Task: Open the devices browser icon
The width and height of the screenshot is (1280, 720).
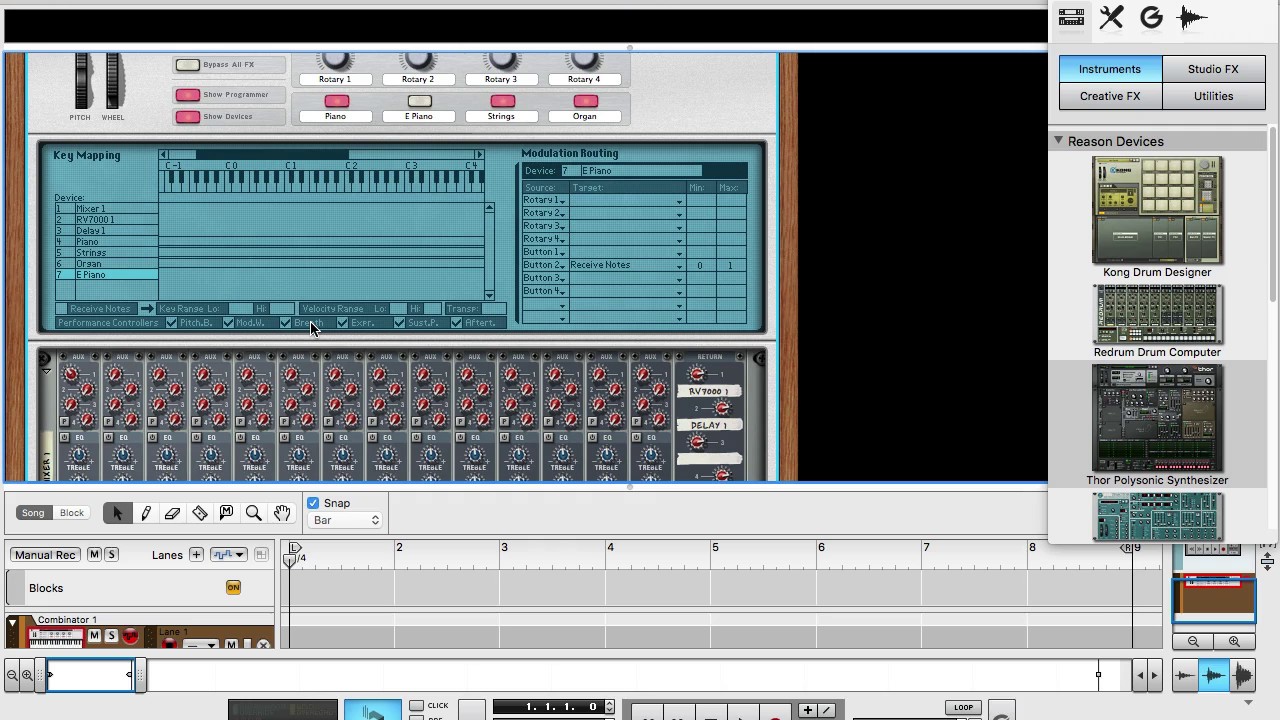Action: pyautogui.click(x=1071, y=17)
